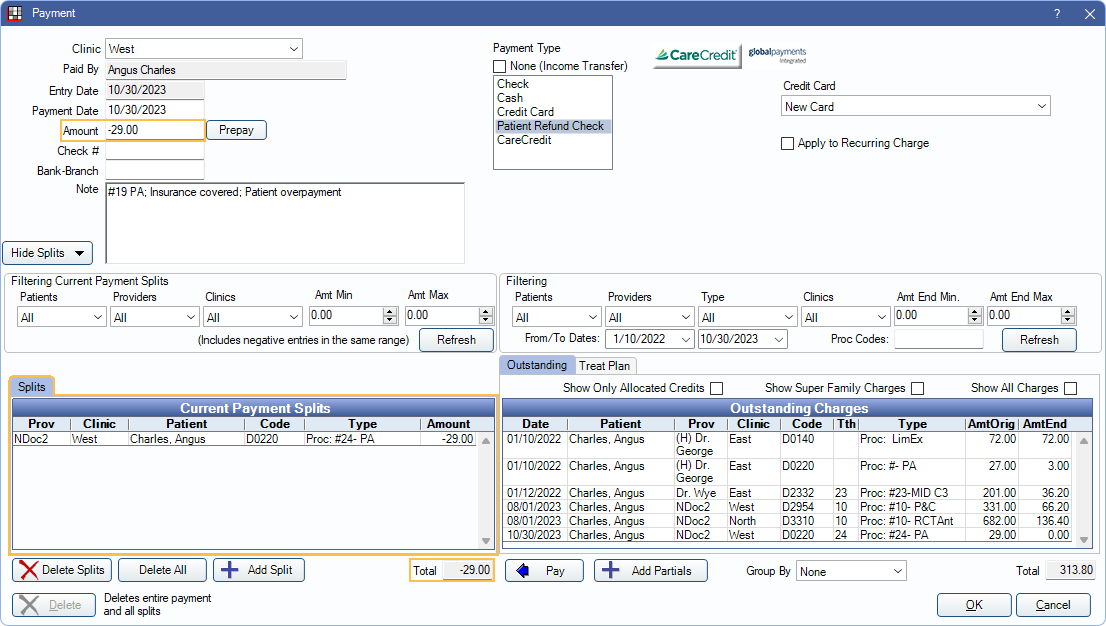The width and height of the screenshot is (1106, 626).
Task: Click the Outstanding Charges vertical scrollbar
Action: 1084,488
